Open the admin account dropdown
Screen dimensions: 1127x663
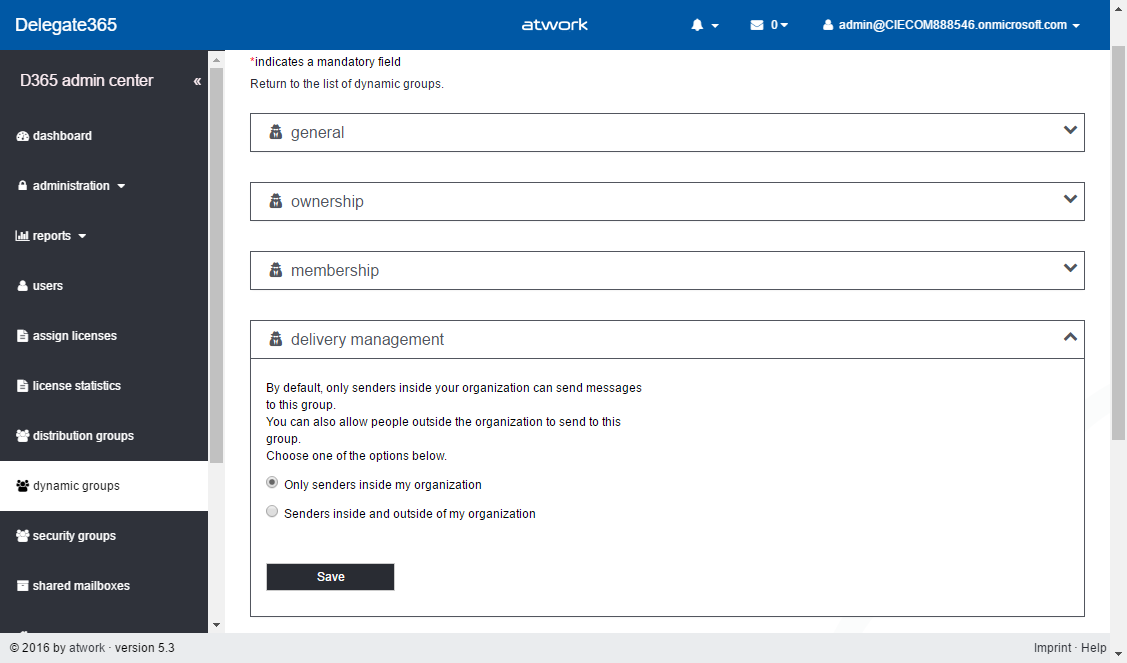[x=951, y=25]
